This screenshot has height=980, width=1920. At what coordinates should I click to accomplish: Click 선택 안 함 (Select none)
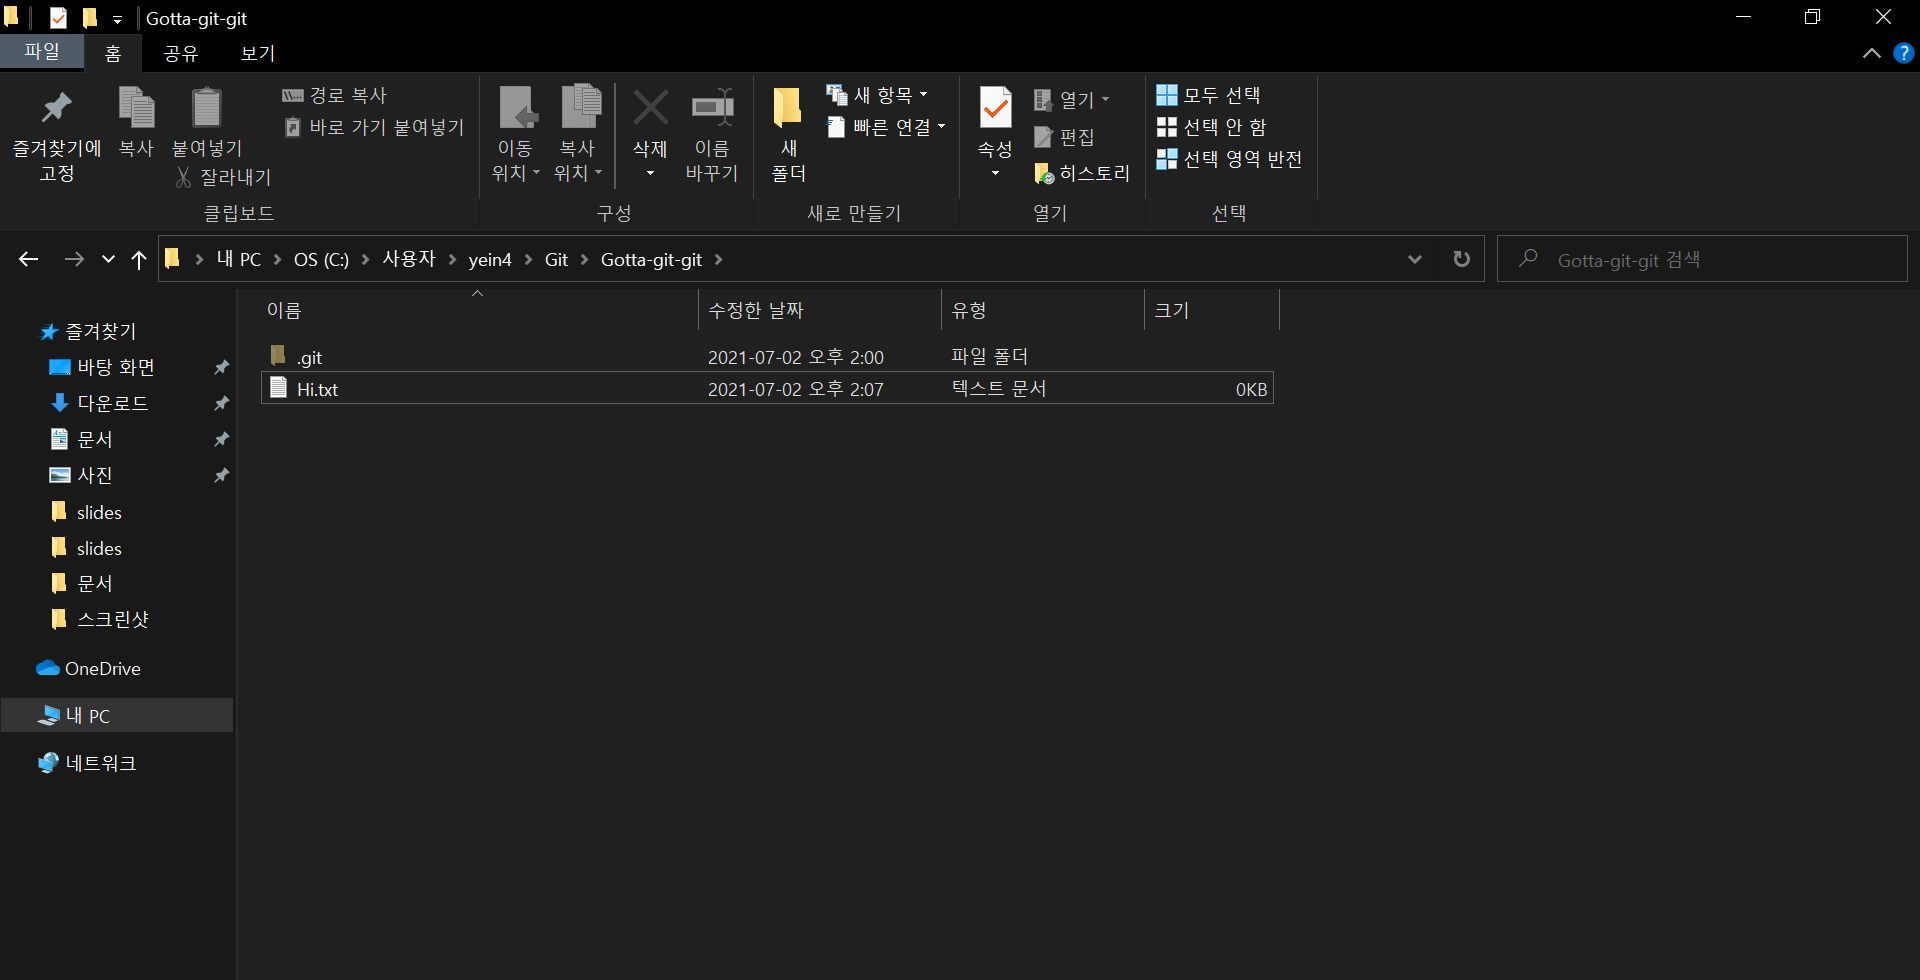point(1212,127)
